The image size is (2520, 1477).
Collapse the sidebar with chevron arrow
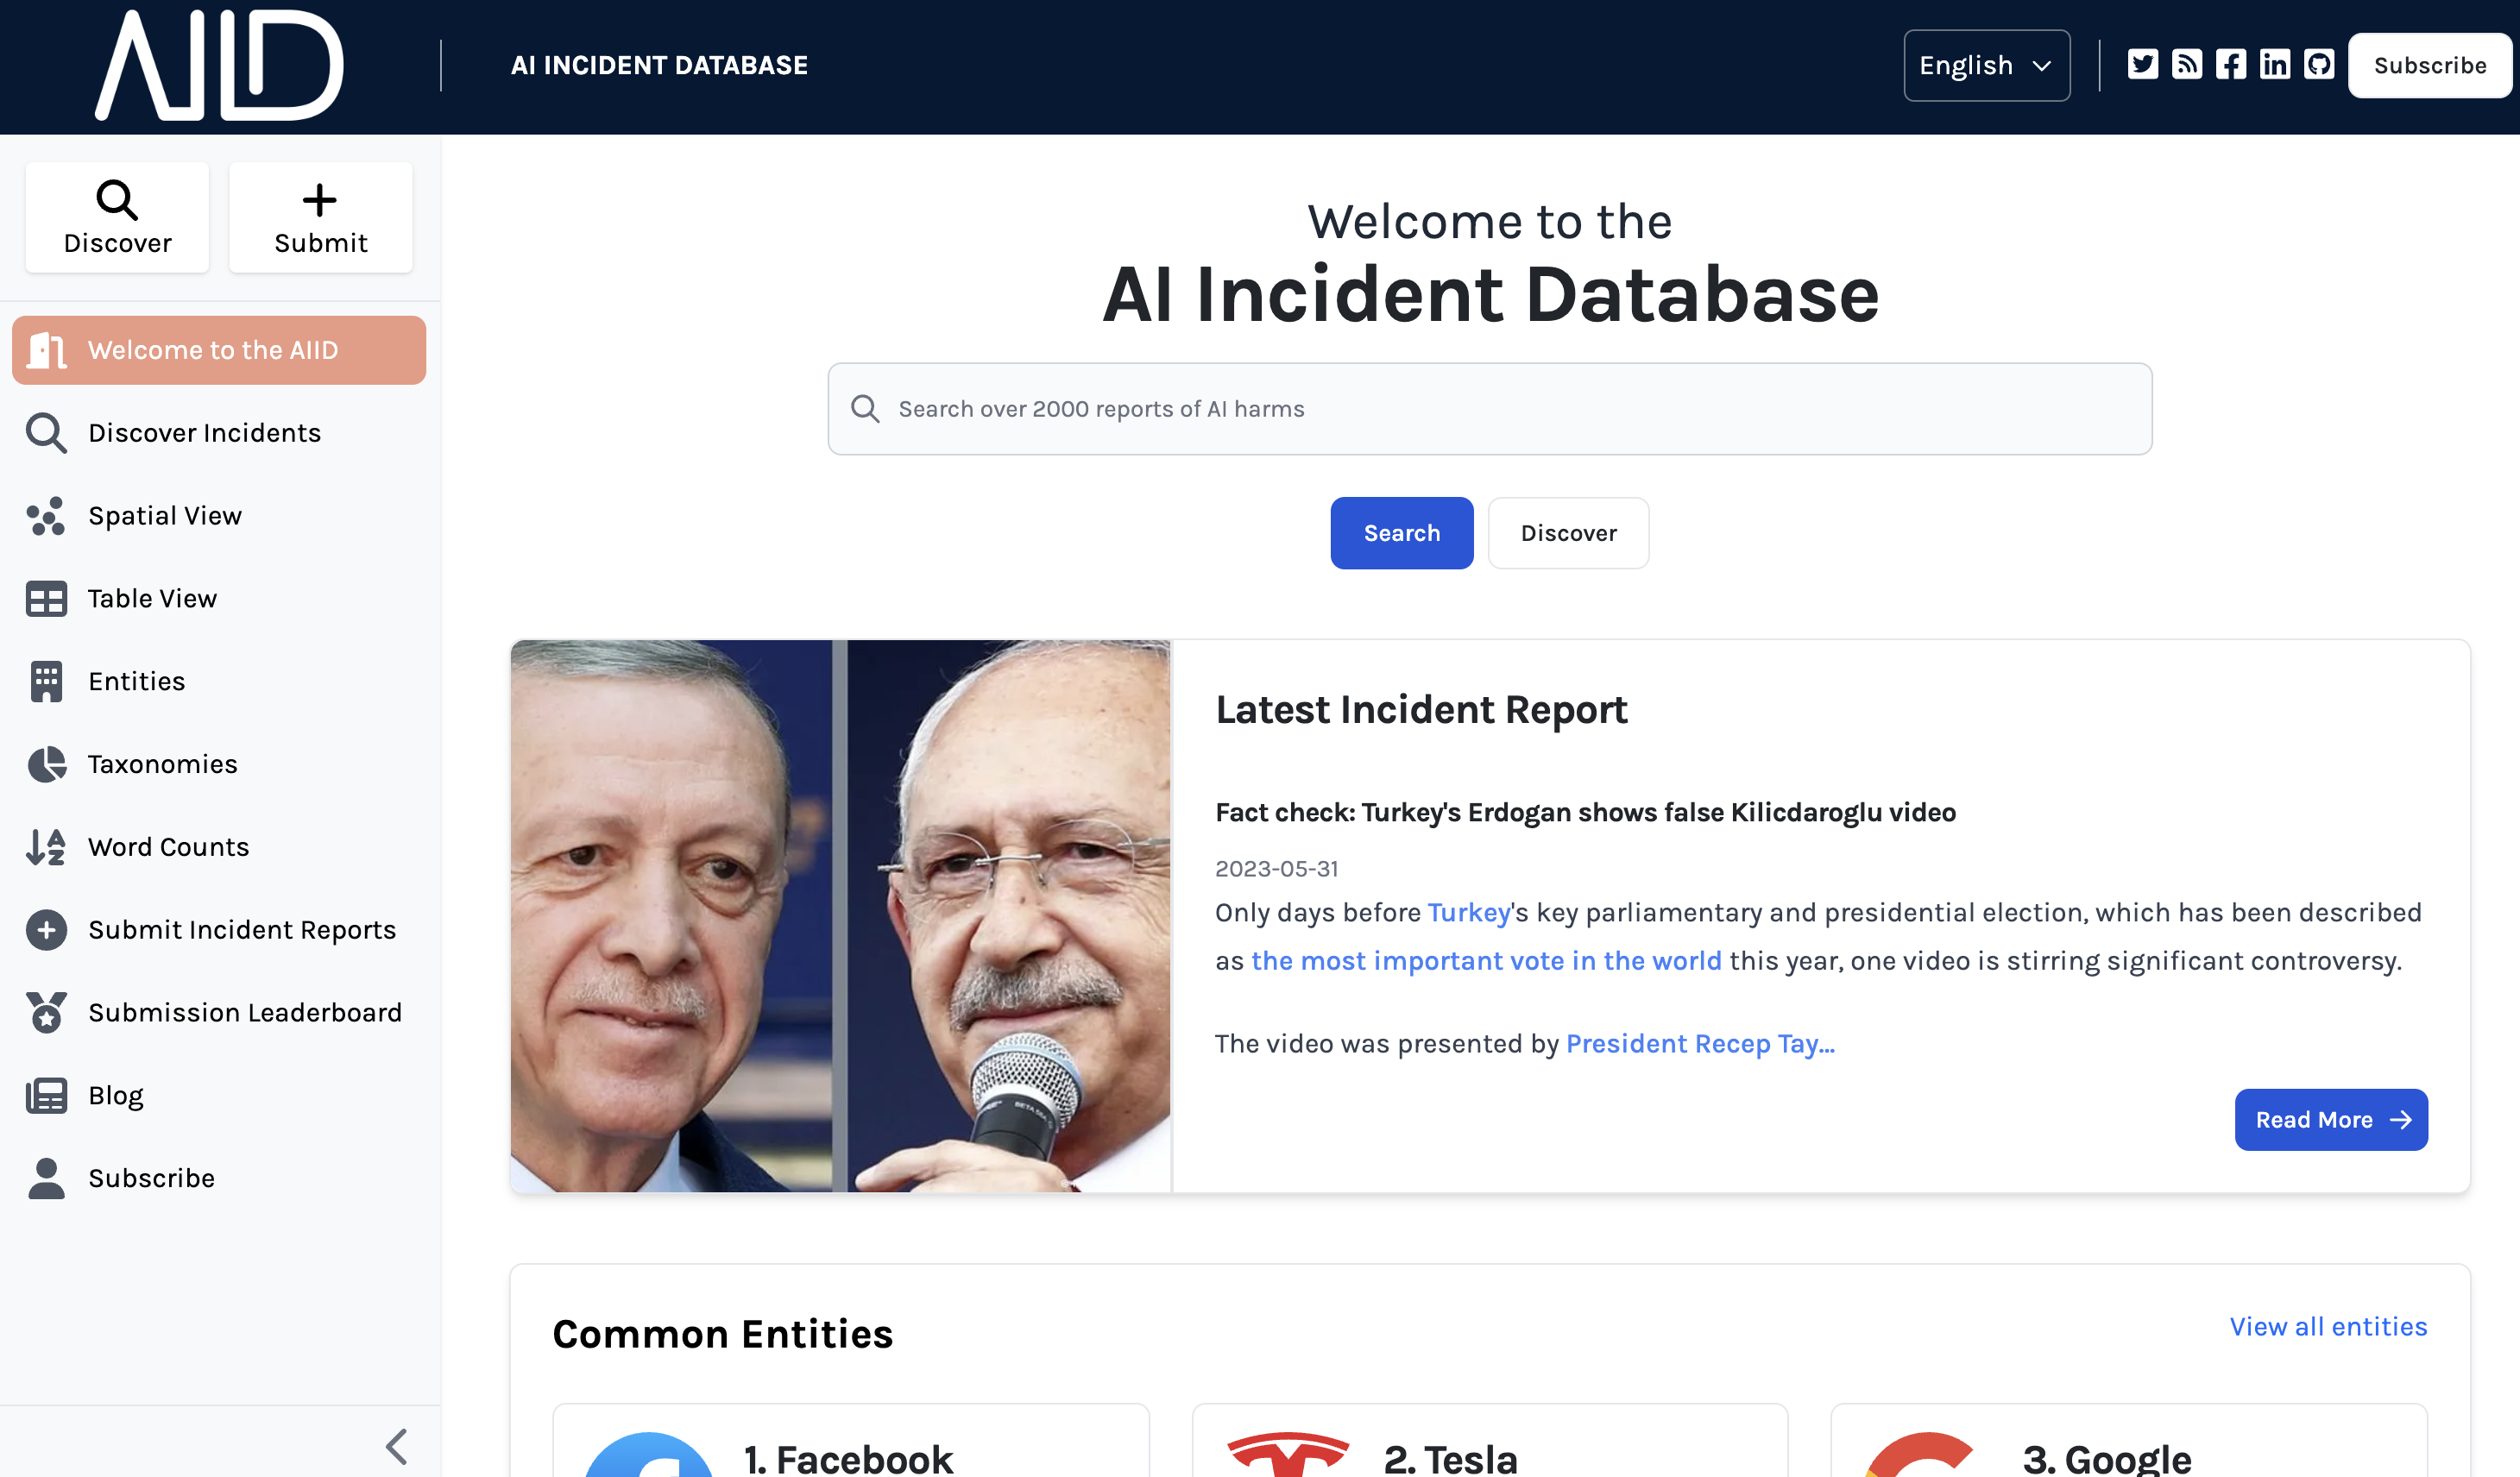397,1446
